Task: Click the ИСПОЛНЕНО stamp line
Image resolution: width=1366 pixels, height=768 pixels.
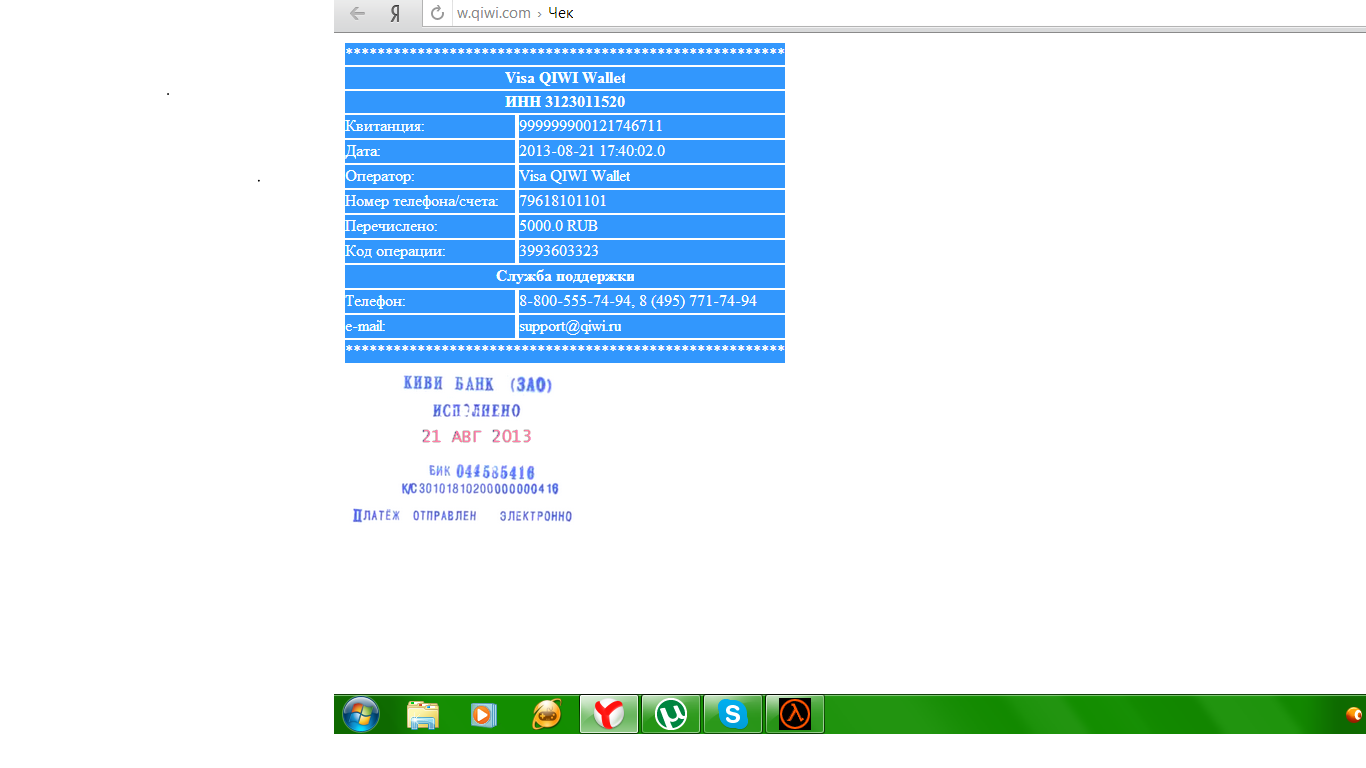Action: pos(477,411)
